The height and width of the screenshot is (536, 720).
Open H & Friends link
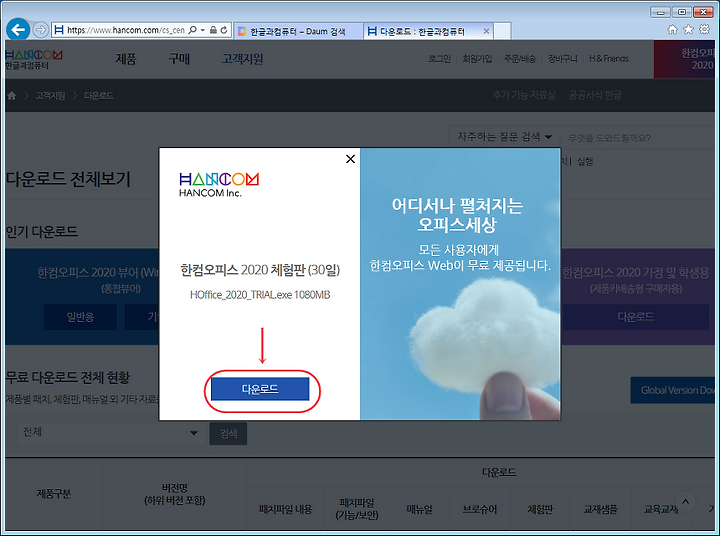click(x=608, y=59)
